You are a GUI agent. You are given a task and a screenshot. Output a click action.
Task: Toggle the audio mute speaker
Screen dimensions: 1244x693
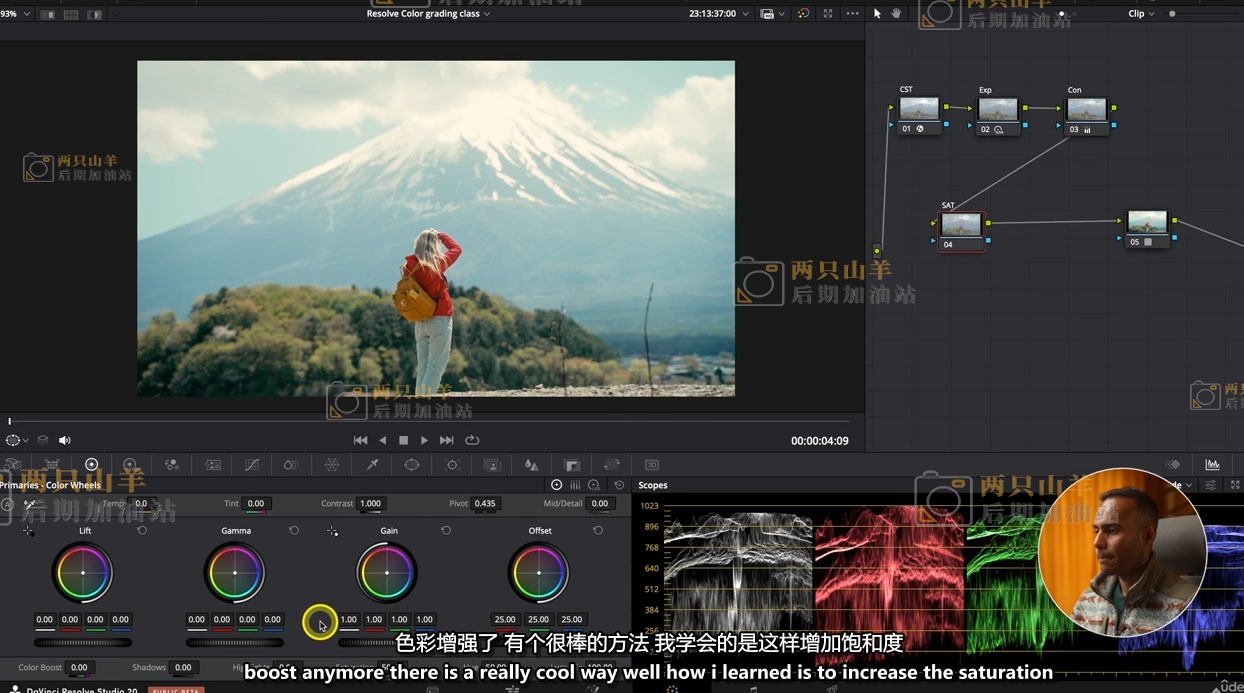pyautogui.click(x=65, y=440)
